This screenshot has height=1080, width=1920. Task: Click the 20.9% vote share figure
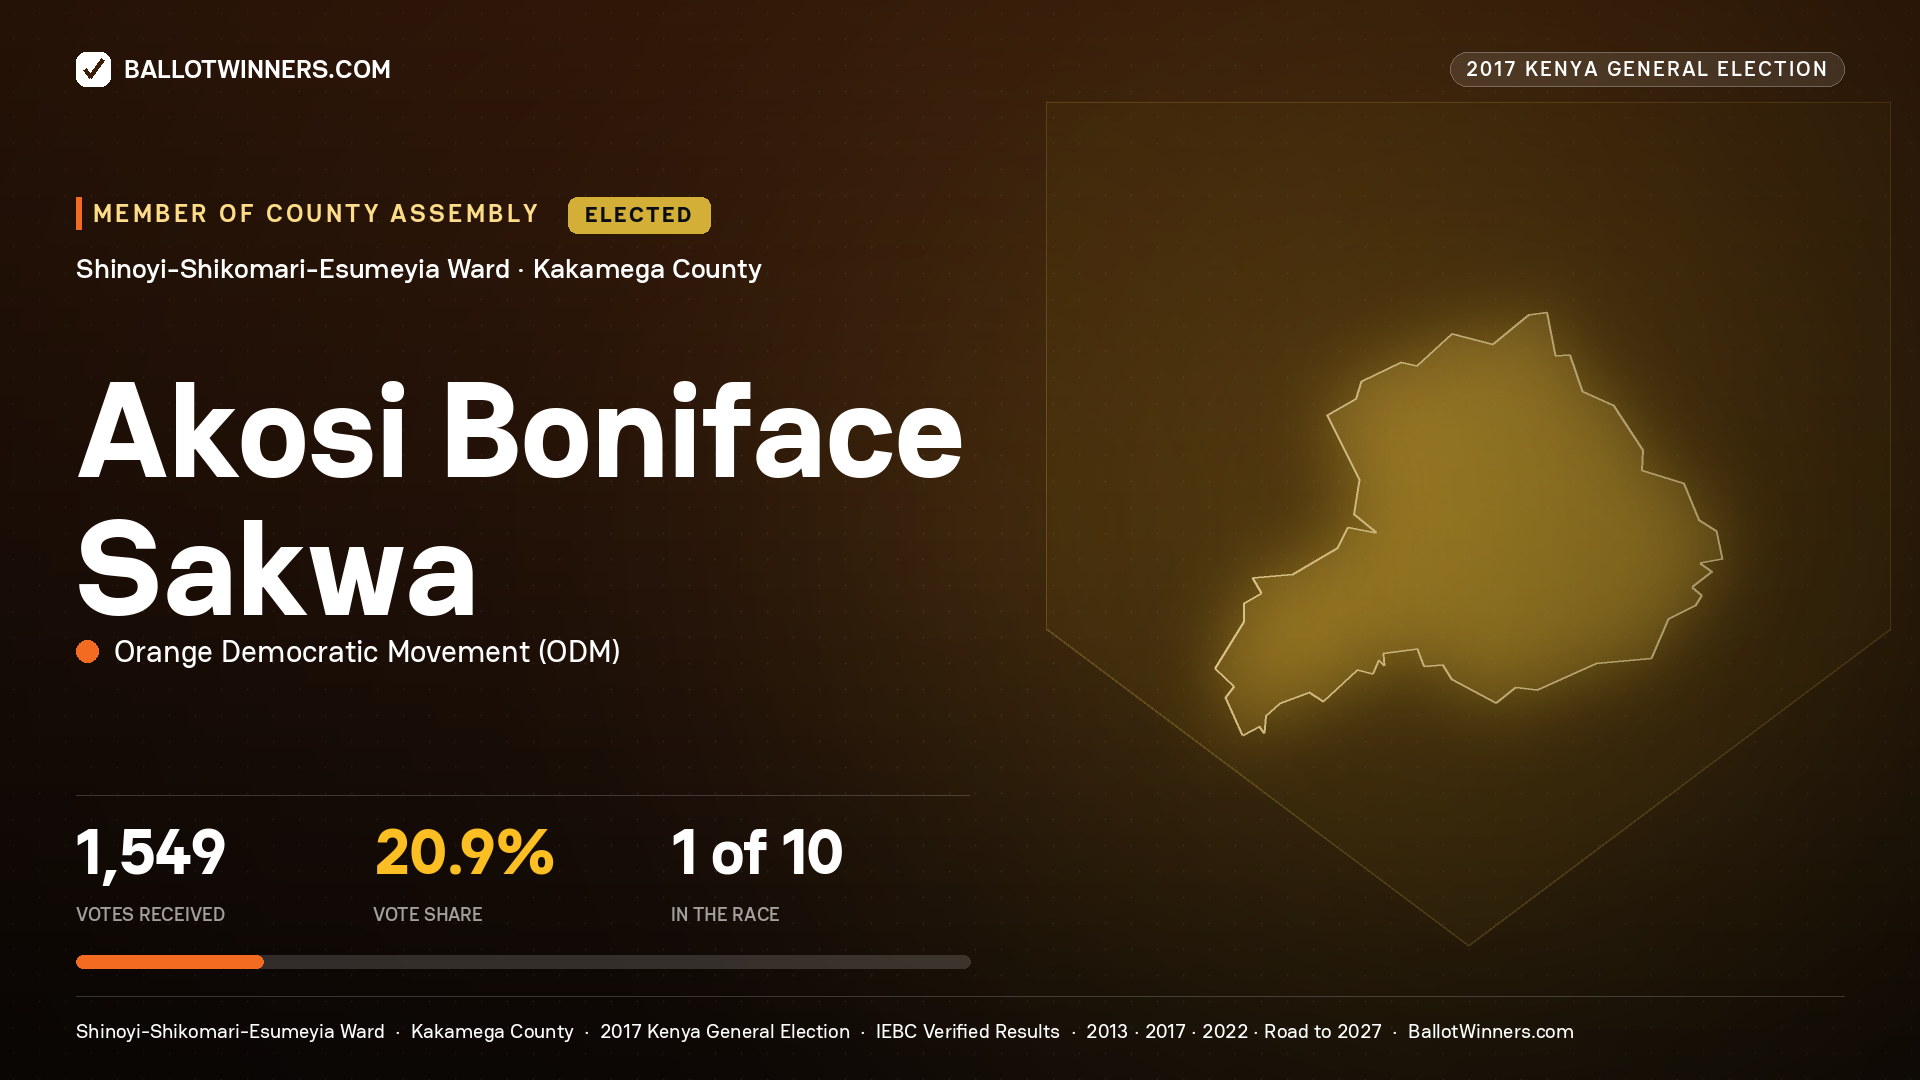click(464, 853)
